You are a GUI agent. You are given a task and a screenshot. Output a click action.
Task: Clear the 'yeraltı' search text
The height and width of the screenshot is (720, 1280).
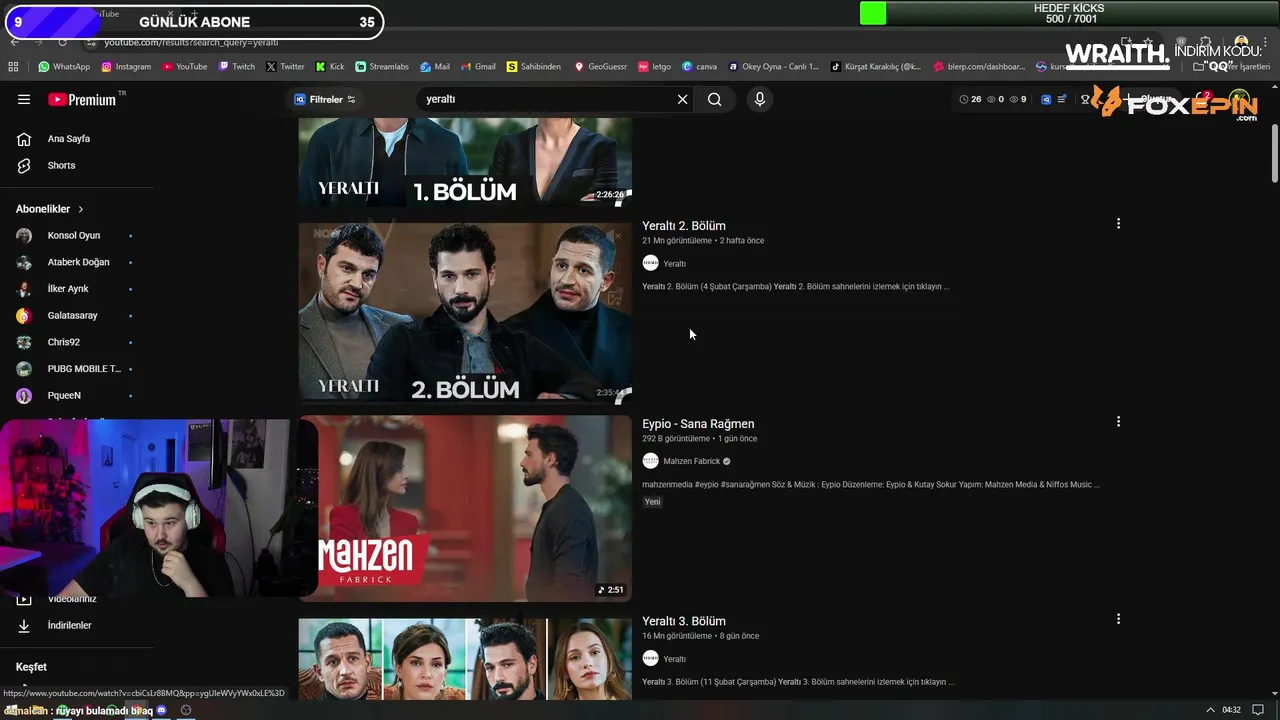coord(683,99)
